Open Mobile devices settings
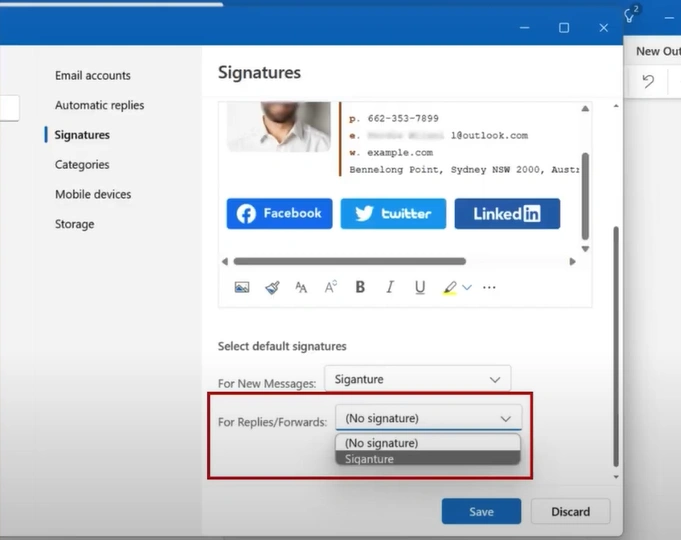681x540 pixels. click(x=93, y=194)
